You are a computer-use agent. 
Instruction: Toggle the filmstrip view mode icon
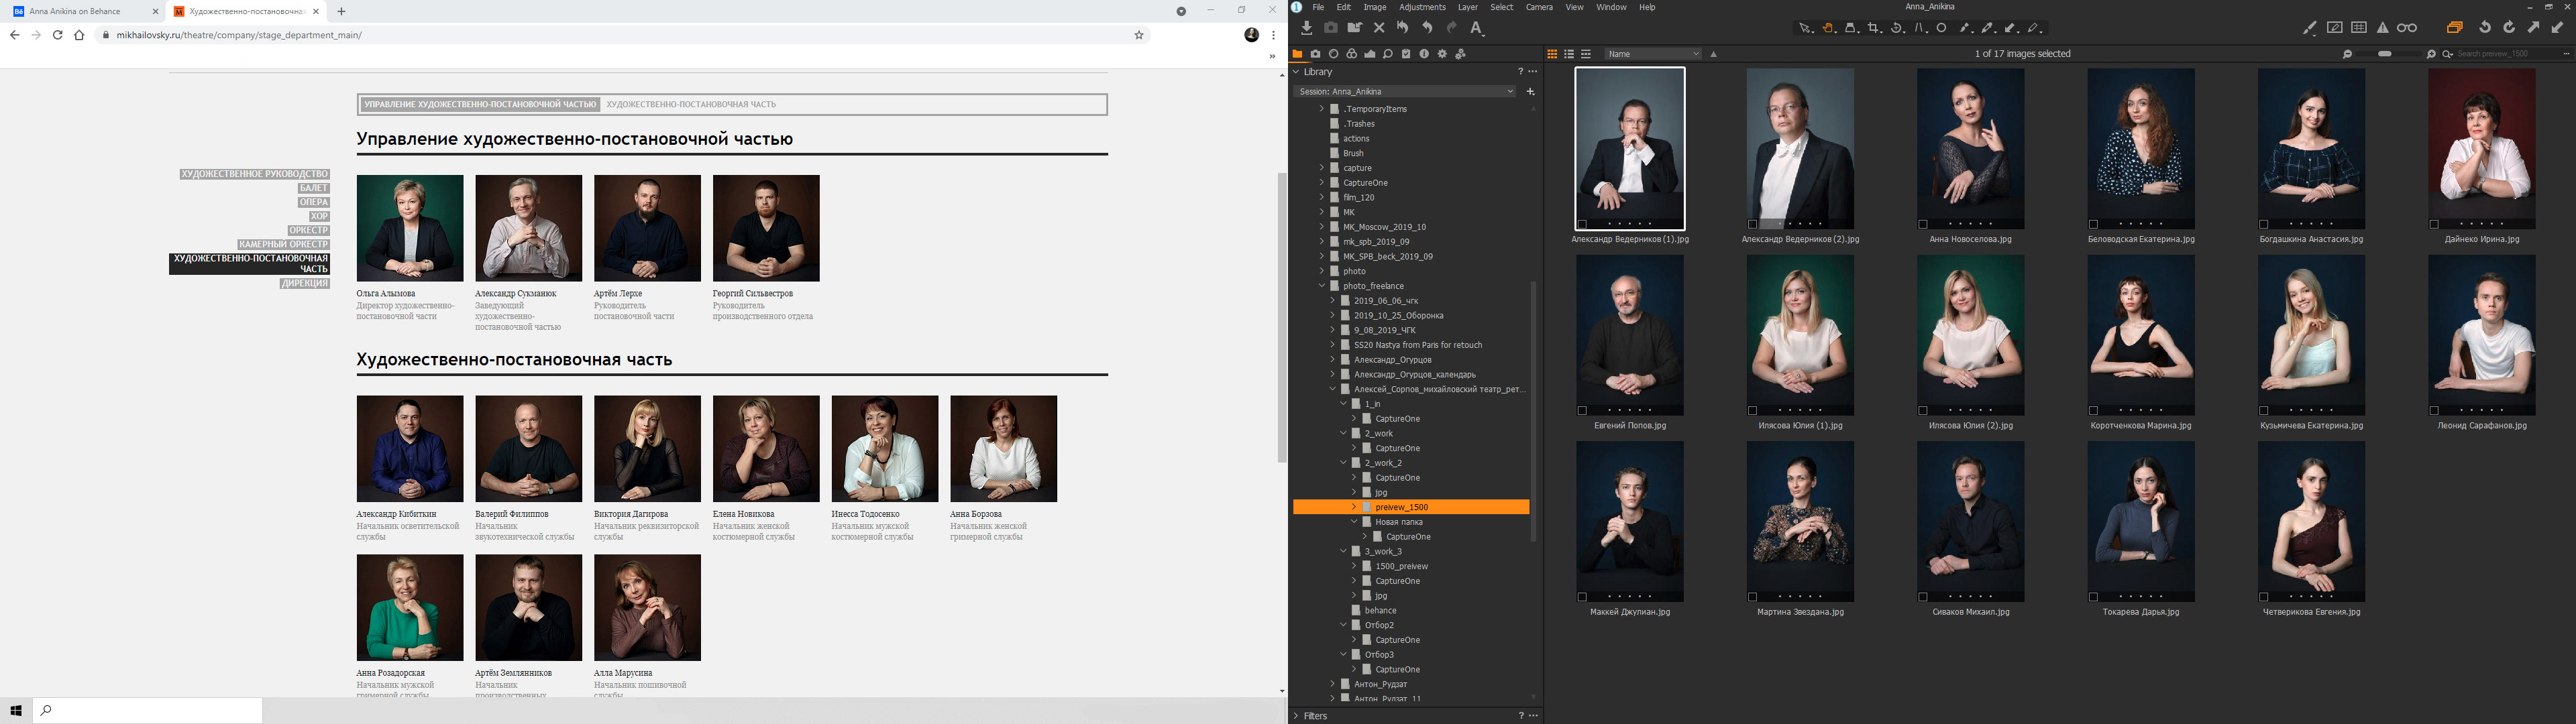1586,54
